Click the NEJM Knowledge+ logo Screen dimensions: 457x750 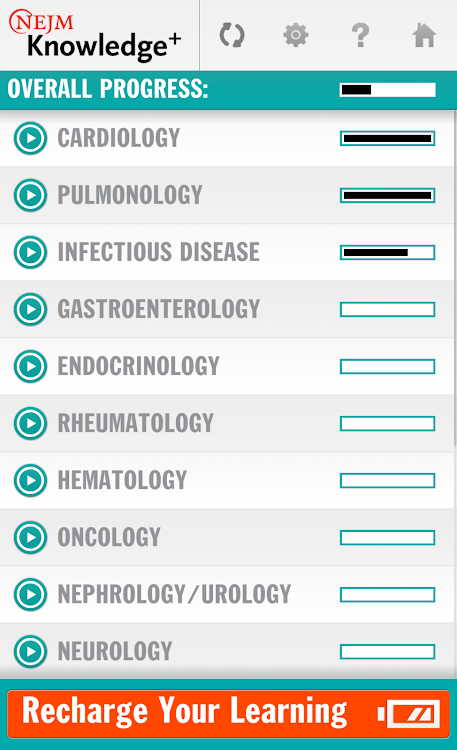click(95, 35)
